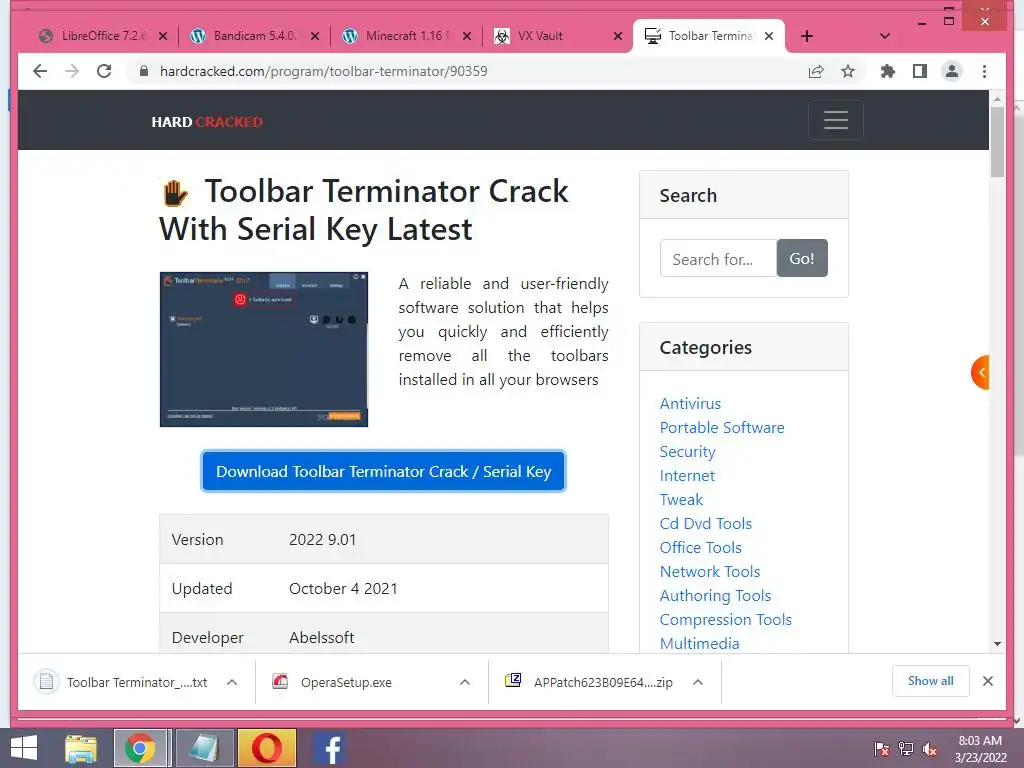Viewport: 1024px width, 768px height.
Task: Click the HARD CRACKED site logo
Action: click(x=207, y=122)
